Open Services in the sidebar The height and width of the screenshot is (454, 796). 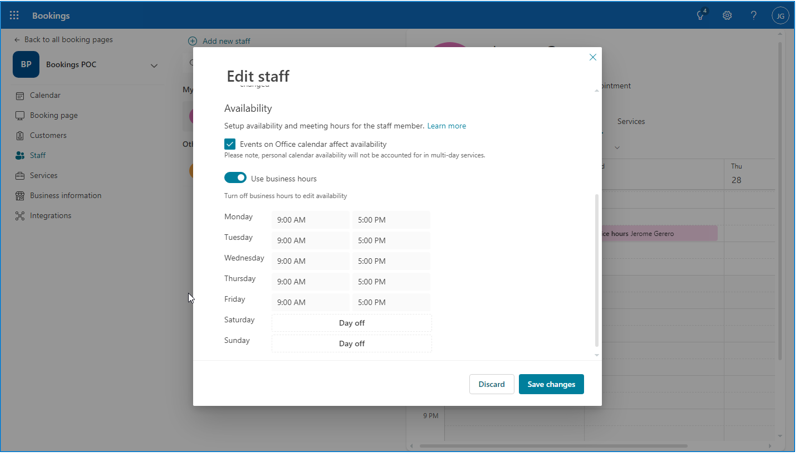43,176
